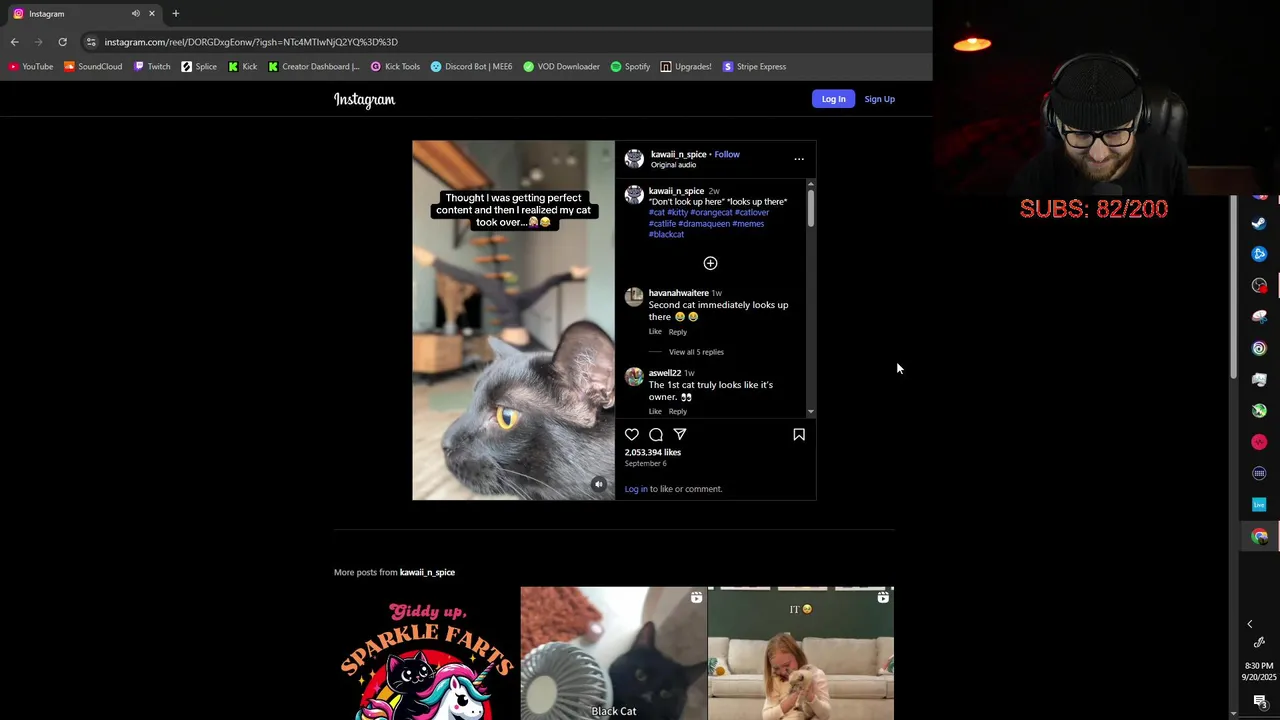Open the Splice bookmark
The height and width of the screenshot is (720, 1280).
tap(199, 67)
